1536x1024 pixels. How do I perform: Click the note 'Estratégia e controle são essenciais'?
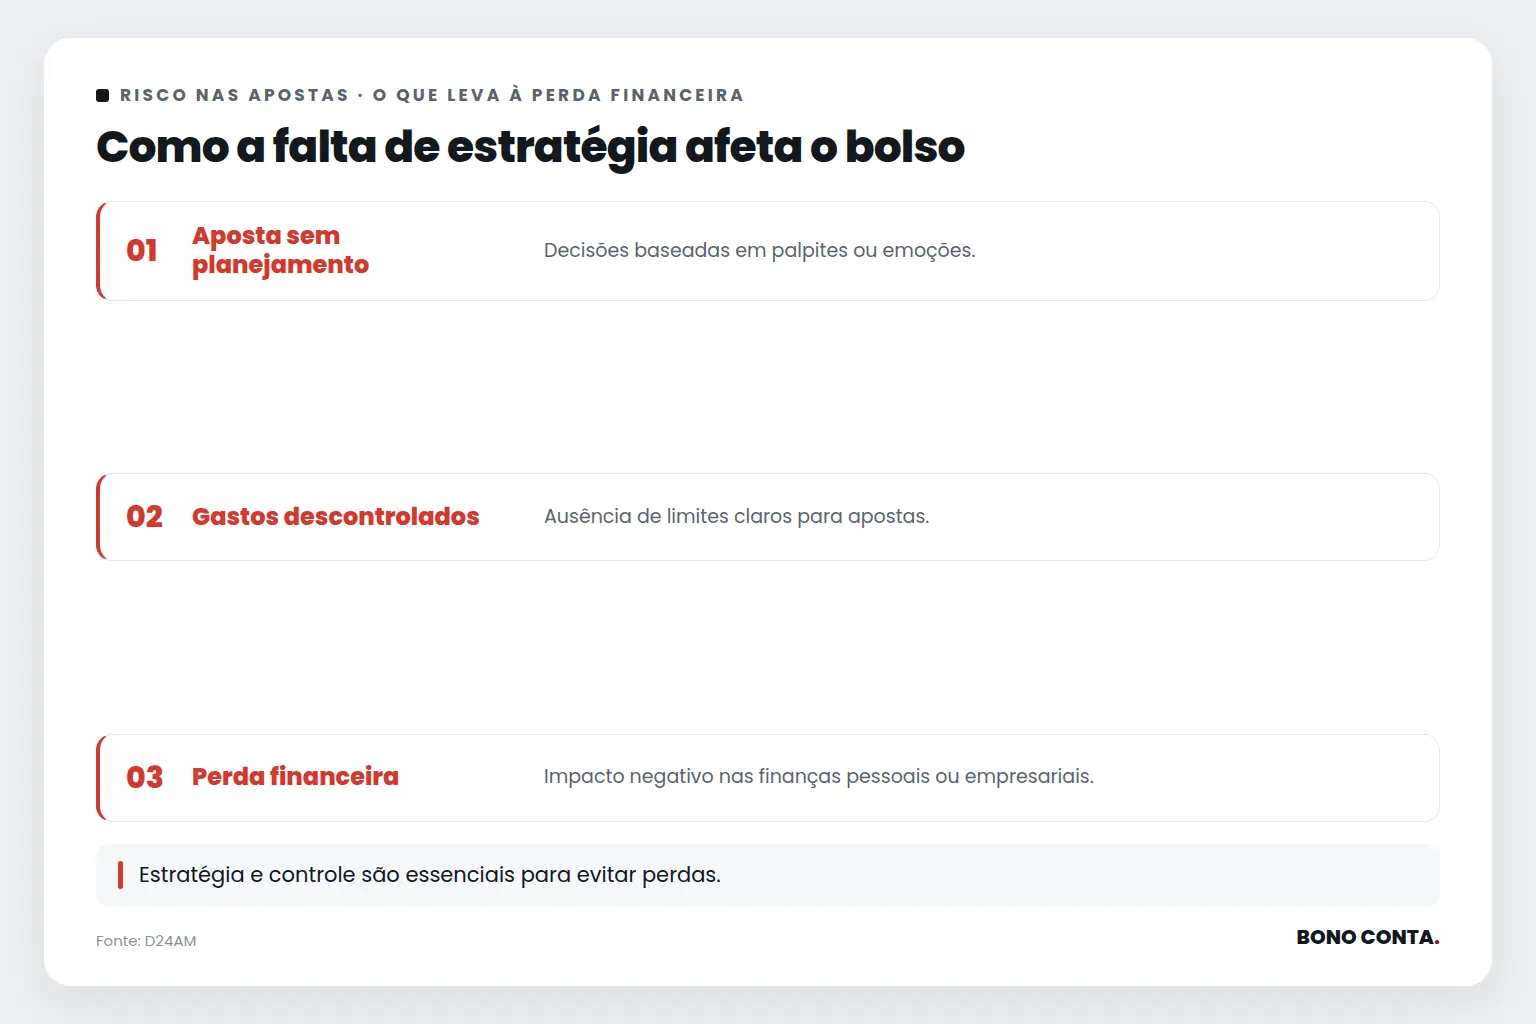(x=327, y=874)
